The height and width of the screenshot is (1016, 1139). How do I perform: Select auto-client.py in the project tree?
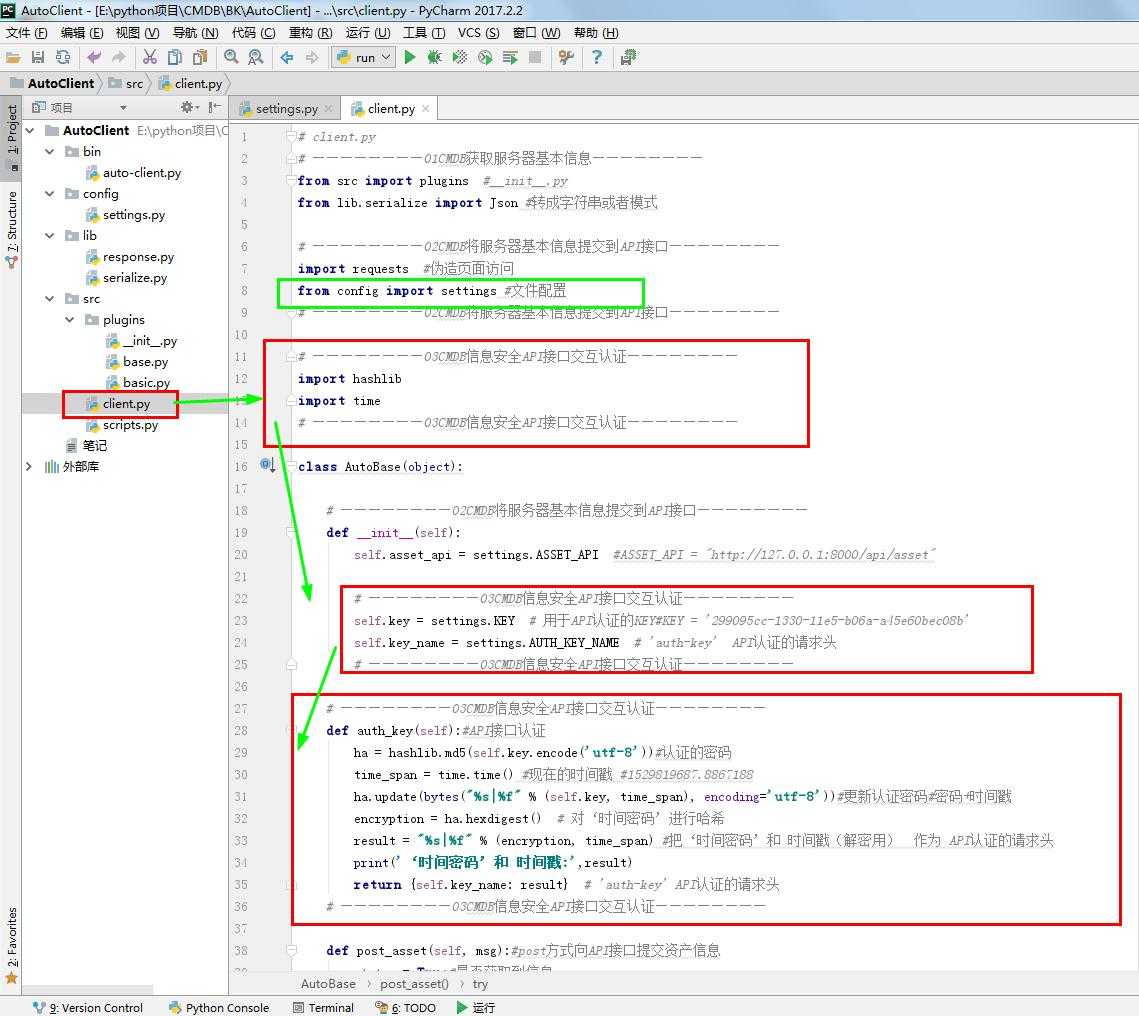134,173
